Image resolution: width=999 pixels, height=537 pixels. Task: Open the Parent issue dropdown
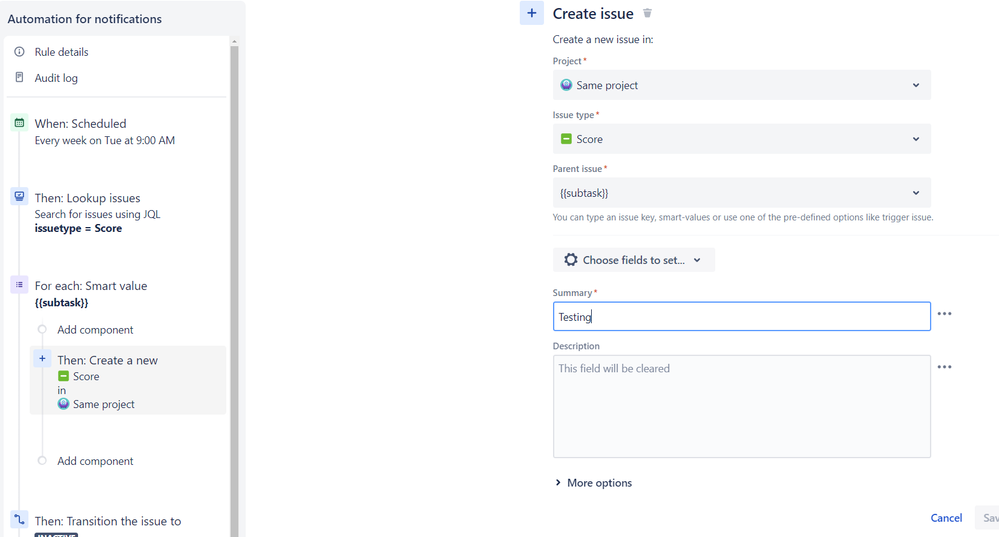click(x=742, y=193)
